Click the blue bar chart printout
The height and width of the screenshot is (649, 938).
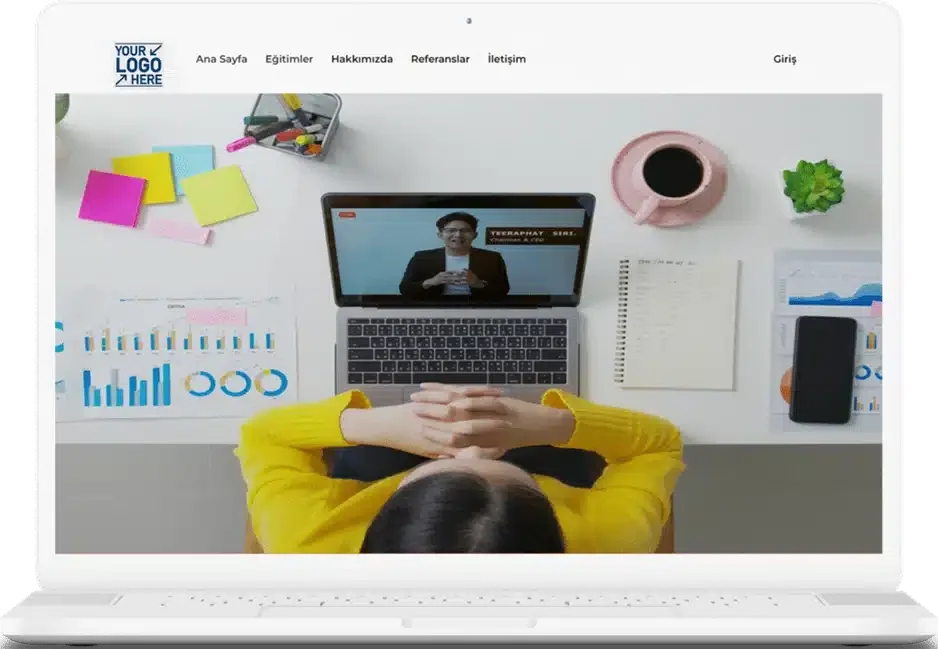pyautogui.click(x=125, y=385)
